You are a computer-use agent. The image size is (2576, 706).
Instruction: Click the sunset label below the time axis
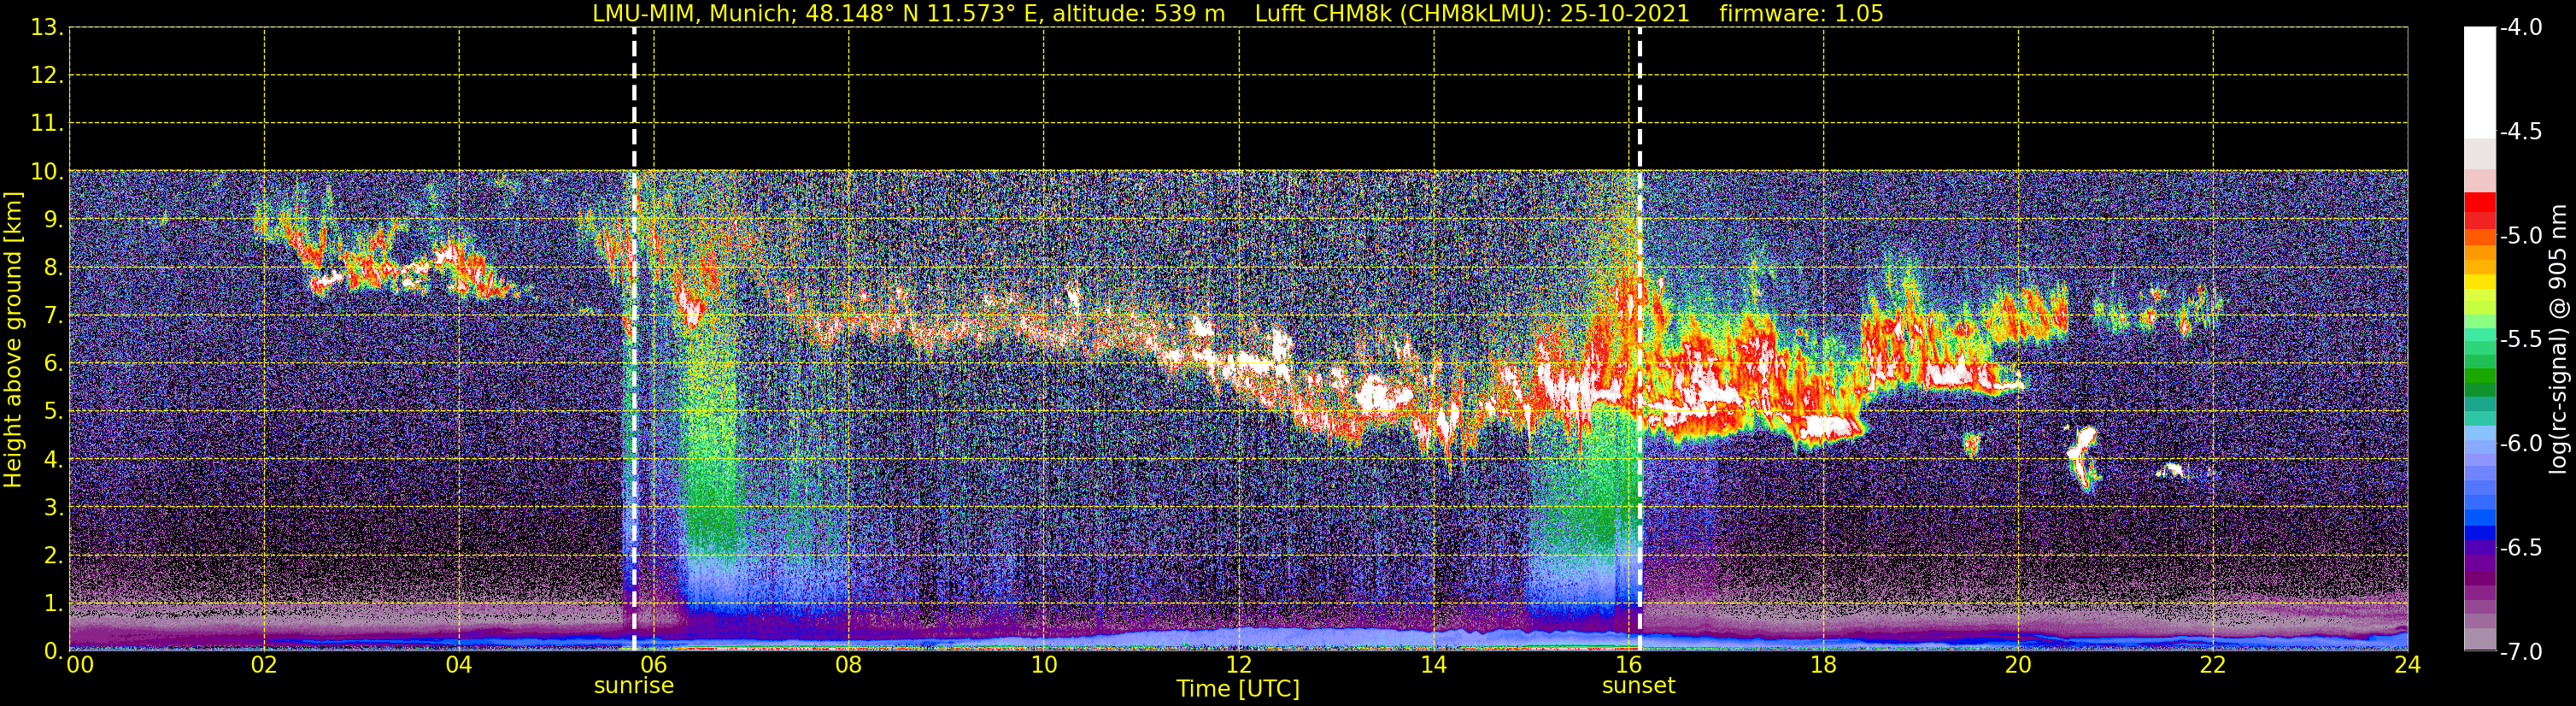pos(1638,686)
